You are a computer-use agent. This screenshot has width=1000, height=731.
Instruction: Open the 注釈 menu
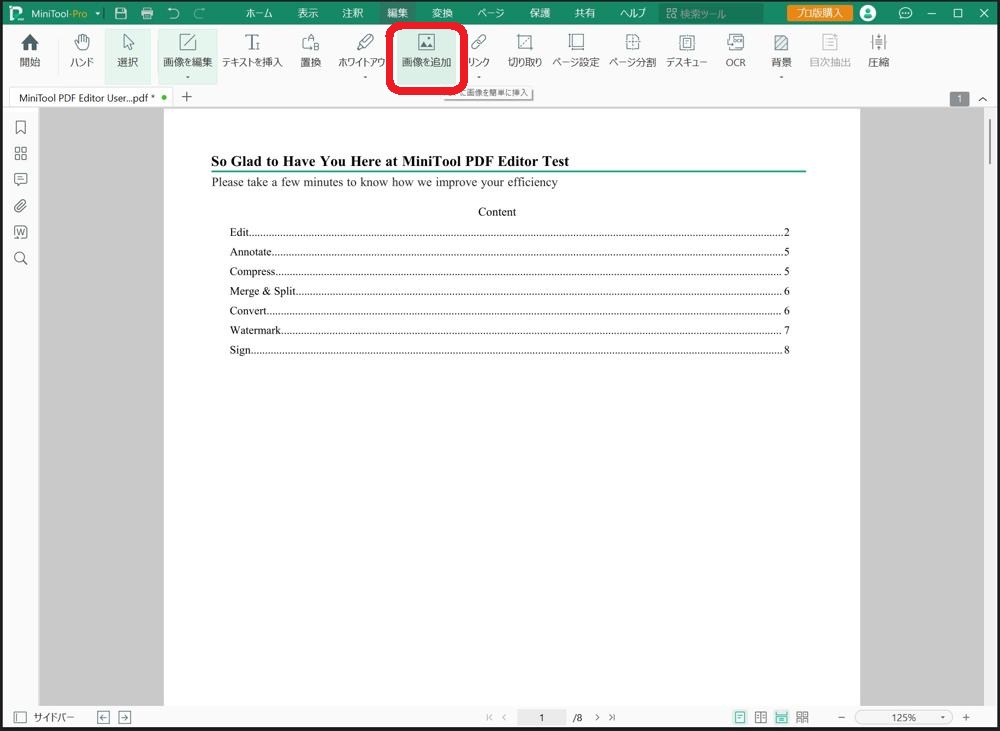tap(352, 13)
